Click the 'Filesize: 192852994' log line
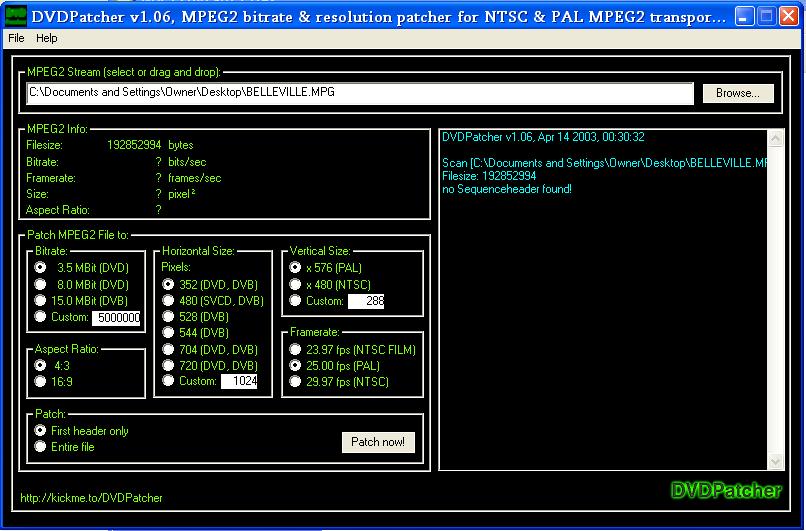Screen dimensions: 806x531 (x=489, y=176)
